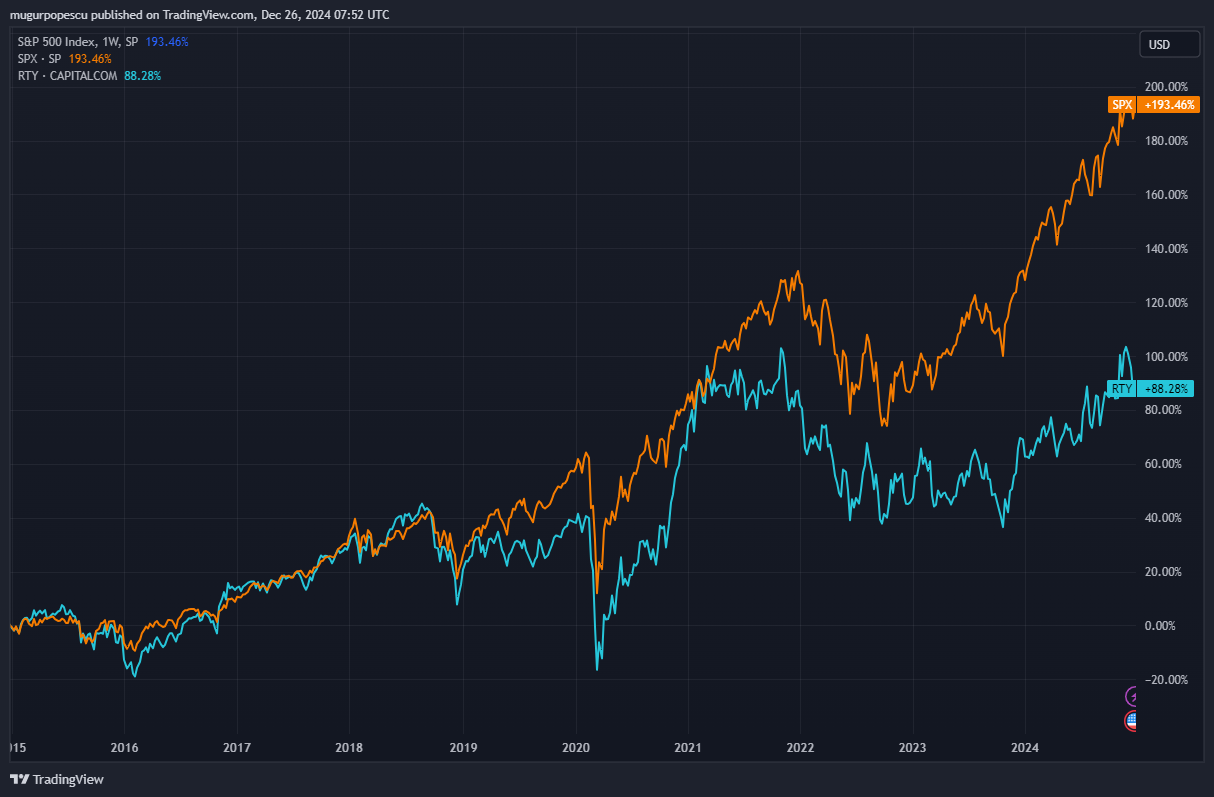This screenshot has width=1214, height=797.
Task: Open the USD currency selector
Action: click(1169, 45)
